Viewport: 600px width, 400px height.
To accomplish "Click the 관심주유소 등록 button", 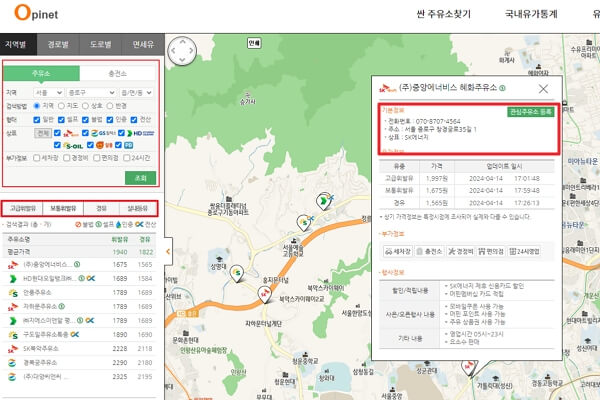I will 530,112.
